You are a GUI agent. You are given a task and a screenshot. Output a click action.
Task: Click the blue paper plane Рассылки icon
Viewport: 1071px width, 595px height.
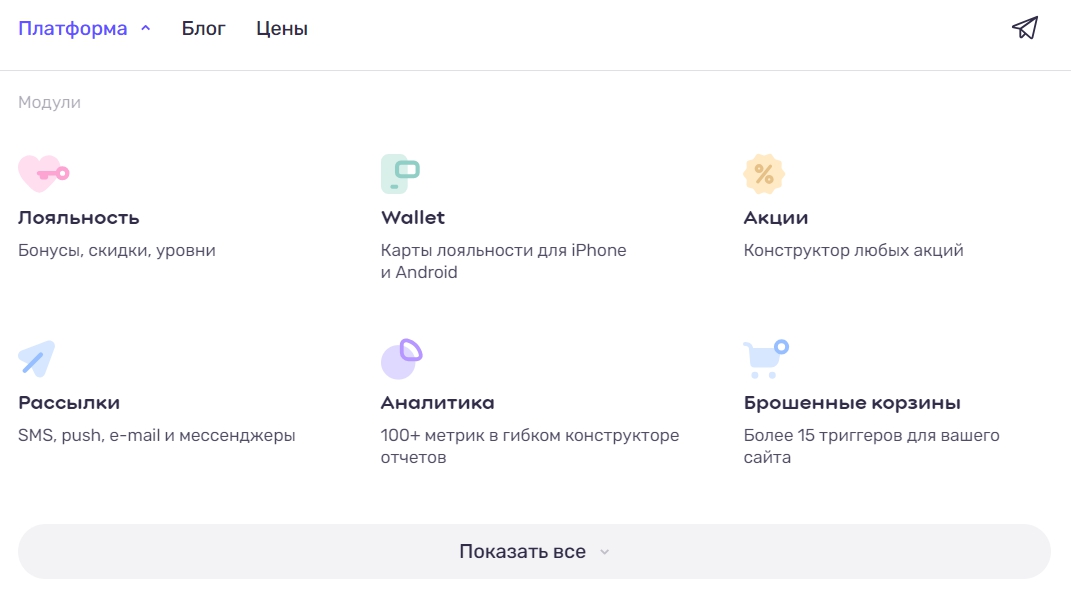tap(37, 359)
